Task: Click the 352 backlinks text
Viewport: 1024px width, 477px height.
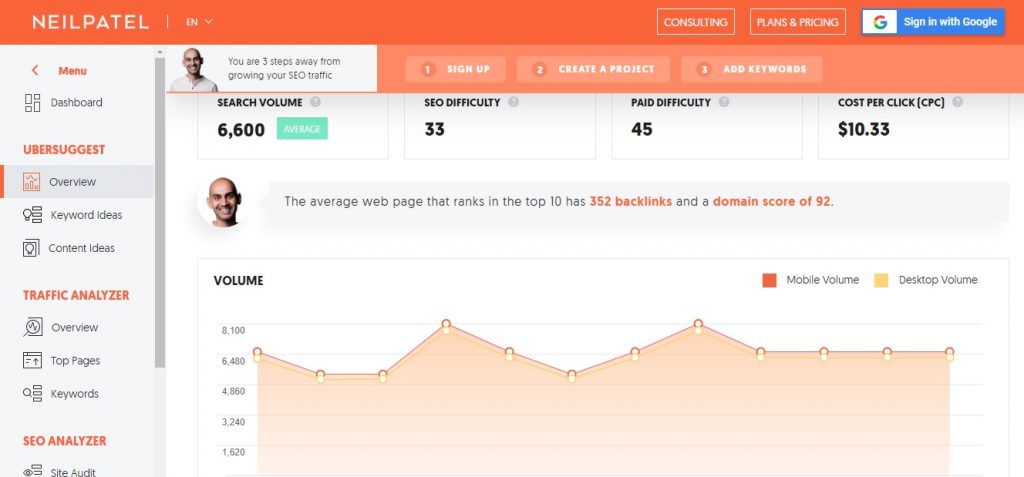Action: pos(630,201)
